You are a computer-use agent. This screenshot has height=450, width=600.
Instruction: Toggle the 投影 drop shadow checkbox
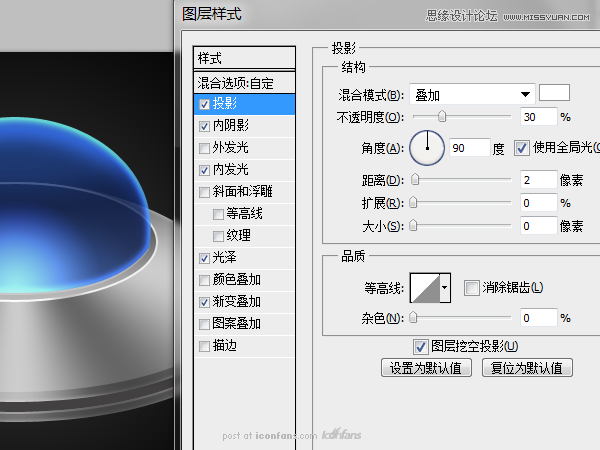(204, 104)
